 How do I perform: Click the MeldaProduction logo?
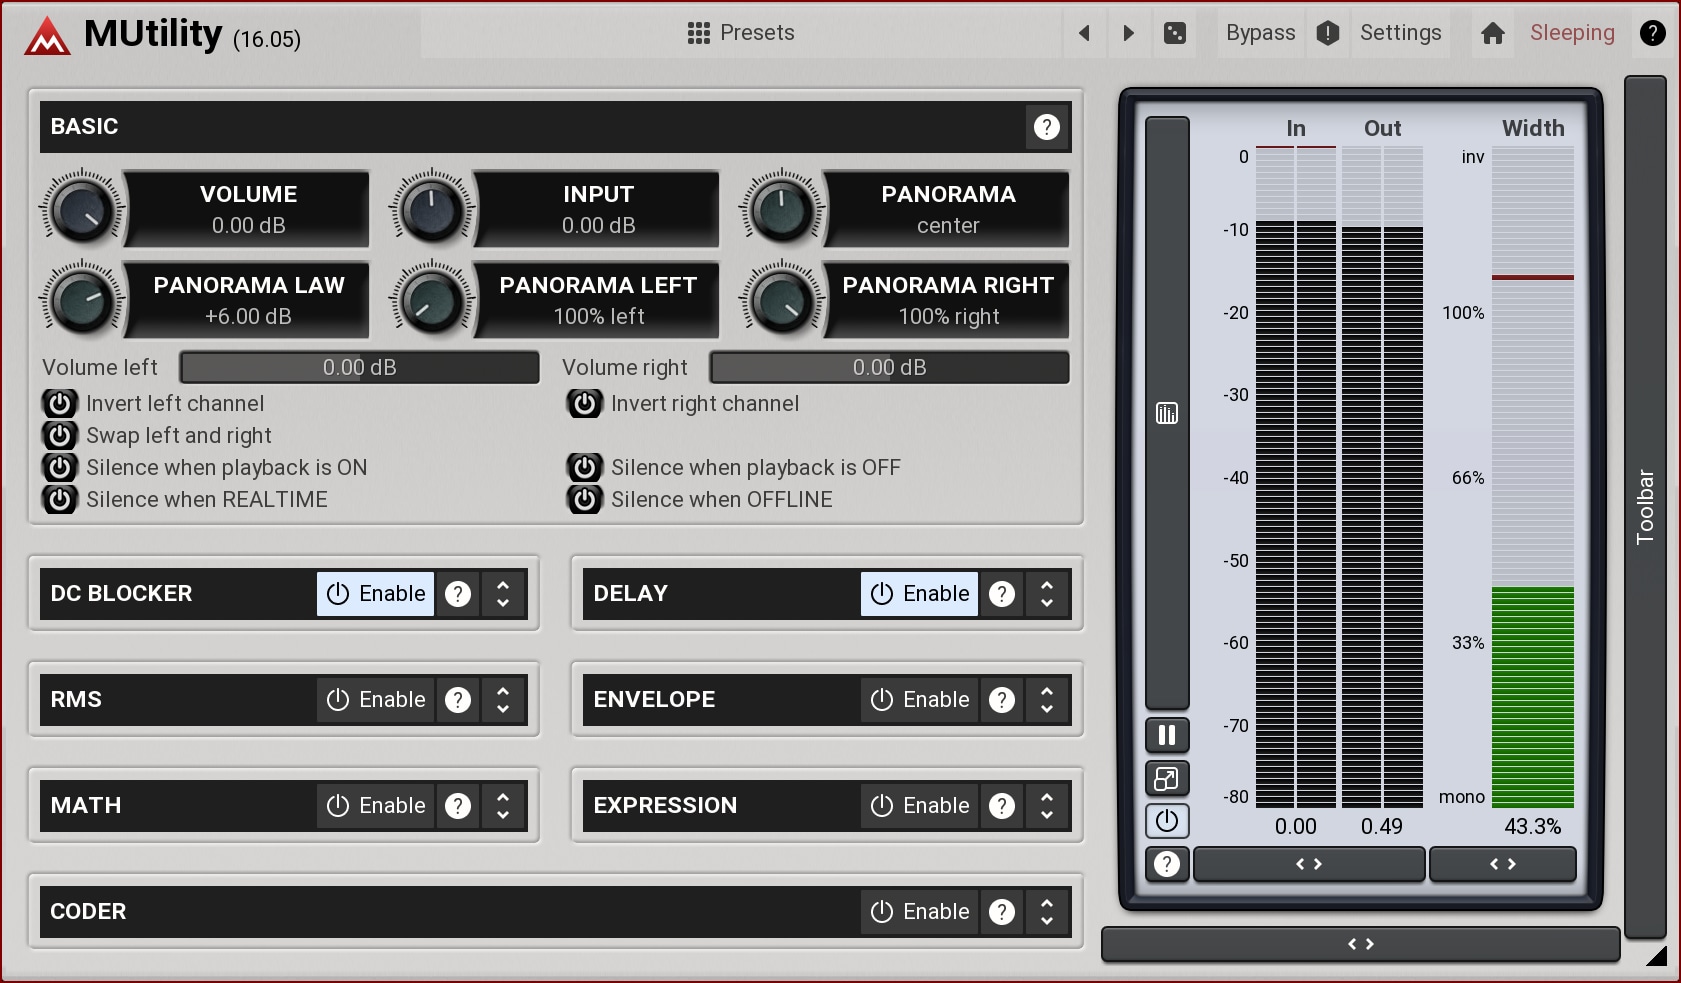tap(47, 37)
